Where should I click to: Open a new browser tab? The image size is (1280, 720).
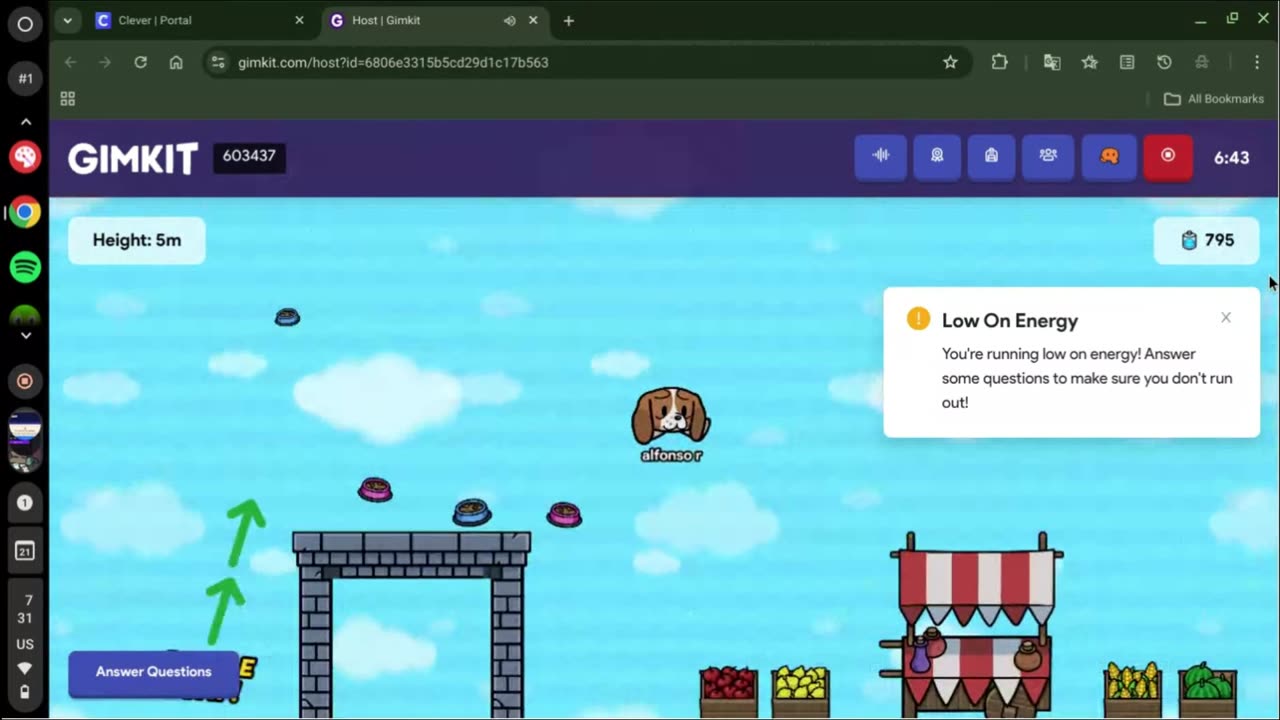[568, 20]
